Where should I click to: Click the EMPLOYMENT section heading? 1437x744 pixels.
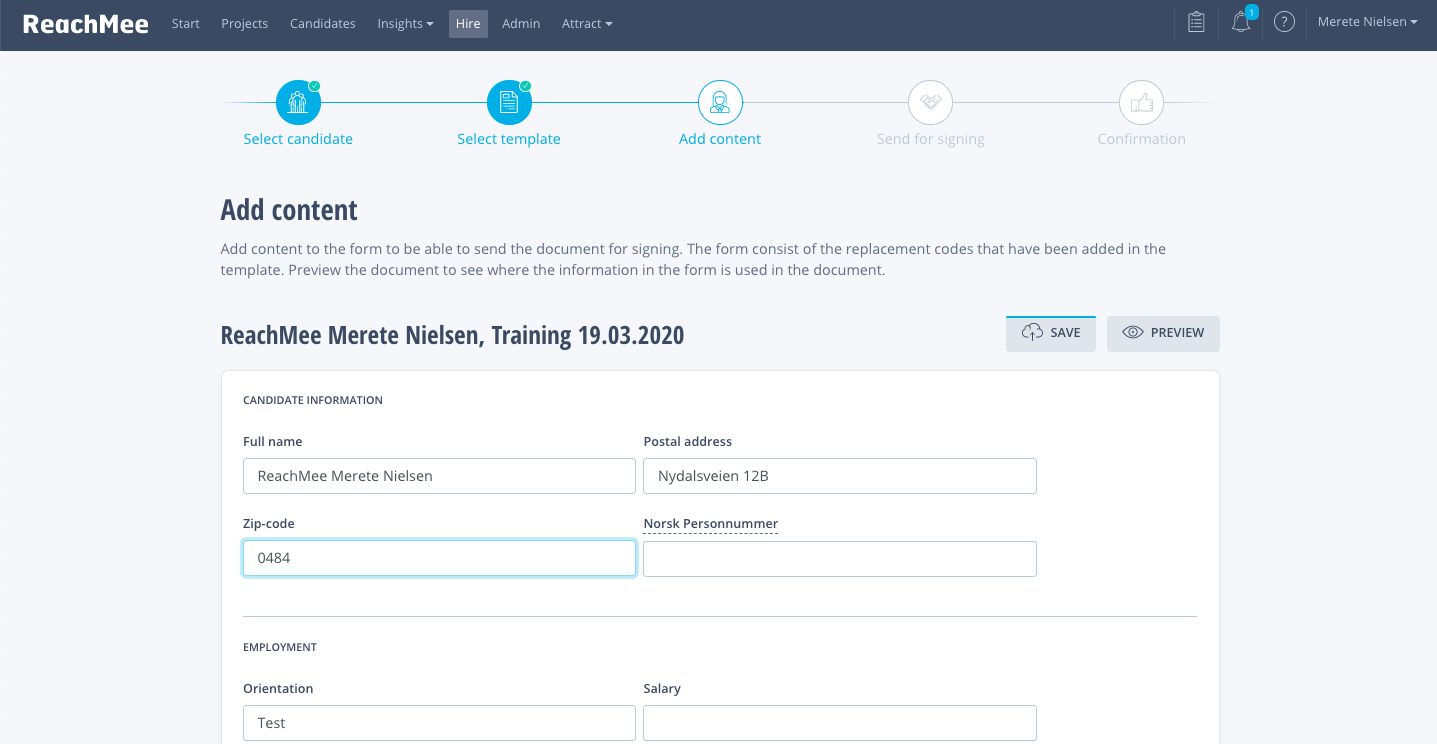(280, 647)
